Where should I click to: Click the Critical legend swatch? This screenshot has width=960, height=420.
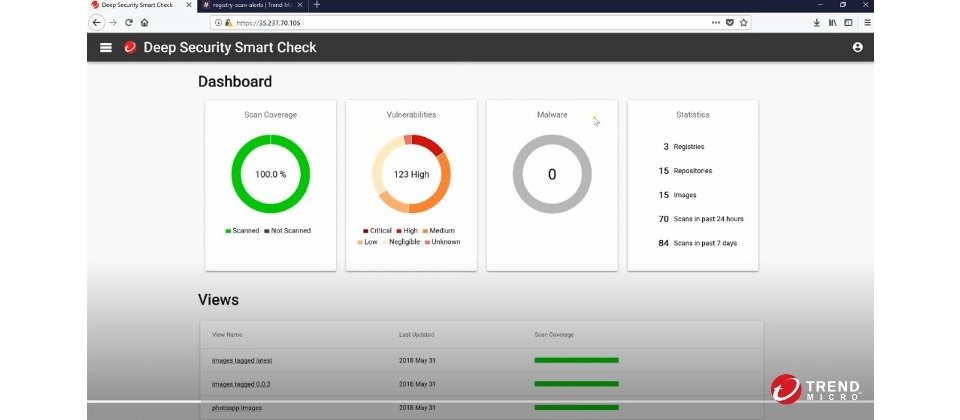pyautogui.click(x=366, y=231)
